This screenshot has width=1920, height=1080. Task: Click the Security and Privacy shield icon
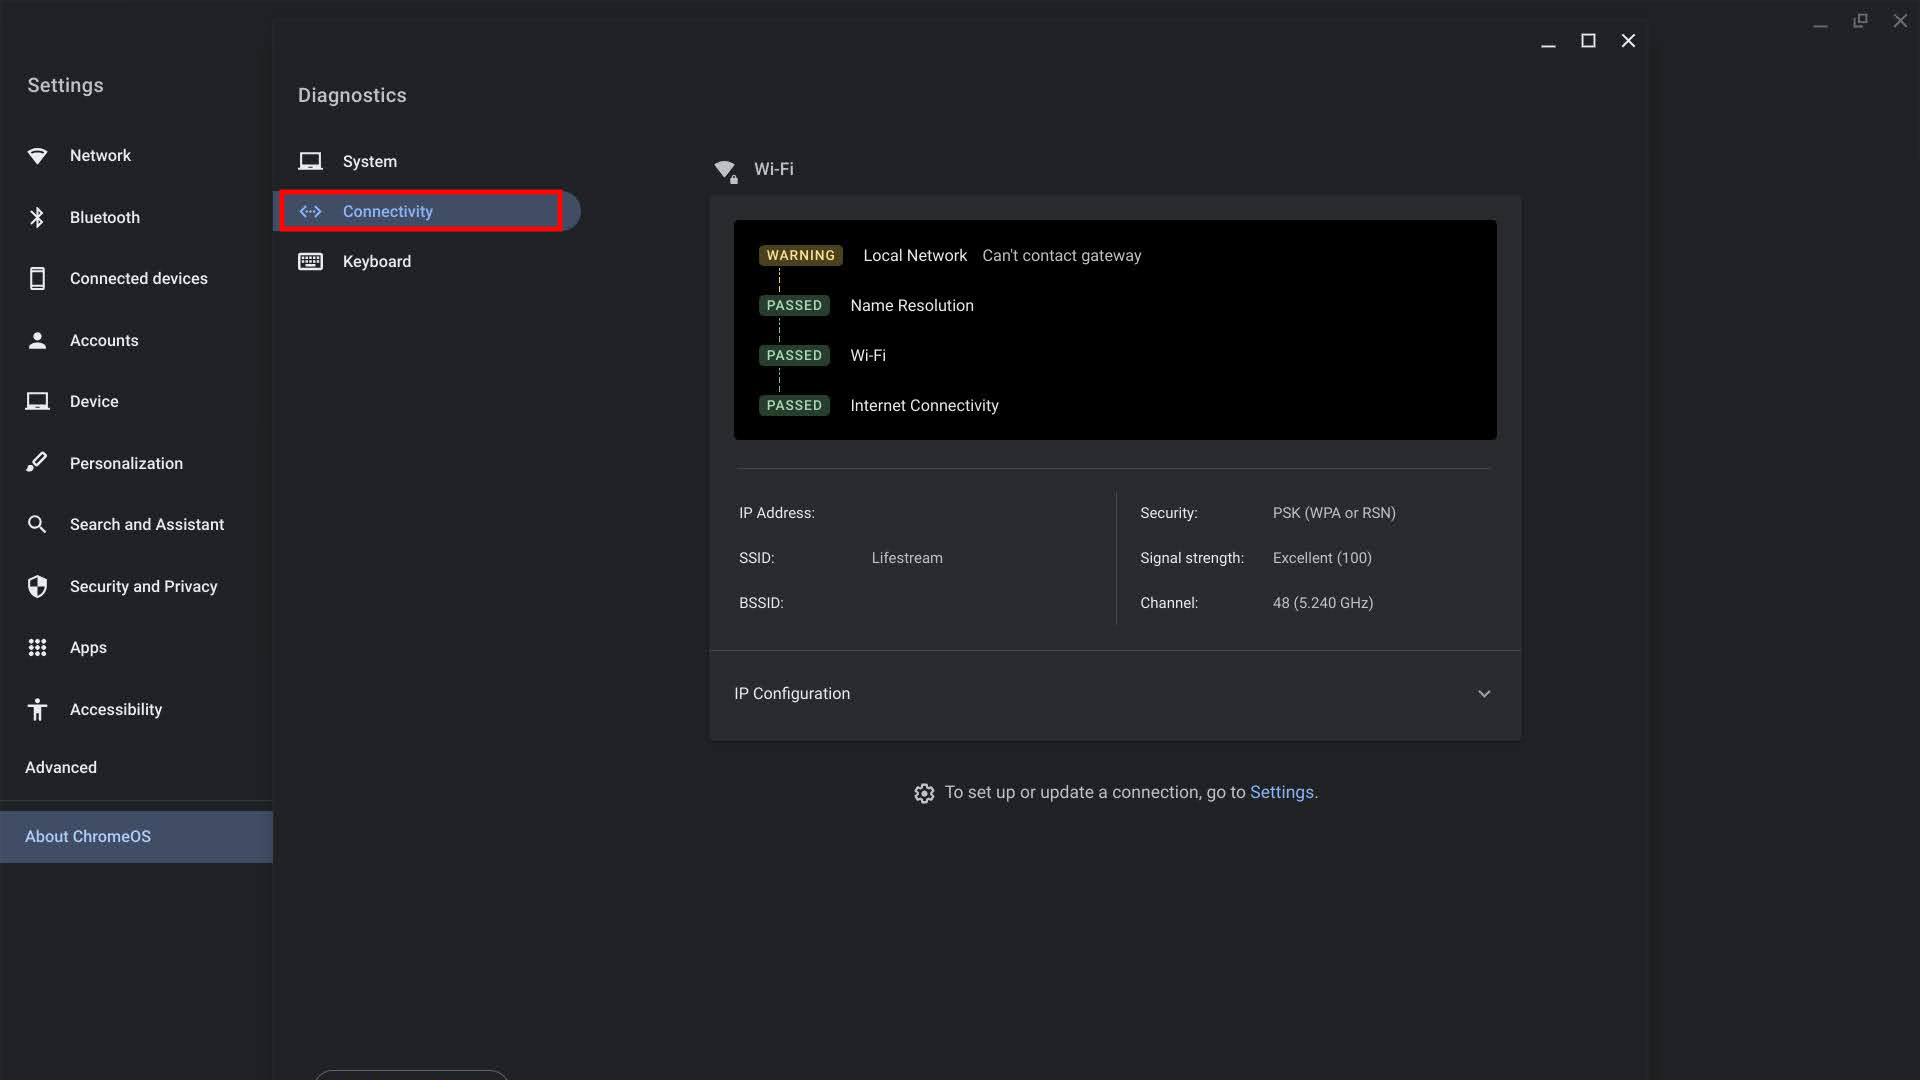[x=37, y=586]
